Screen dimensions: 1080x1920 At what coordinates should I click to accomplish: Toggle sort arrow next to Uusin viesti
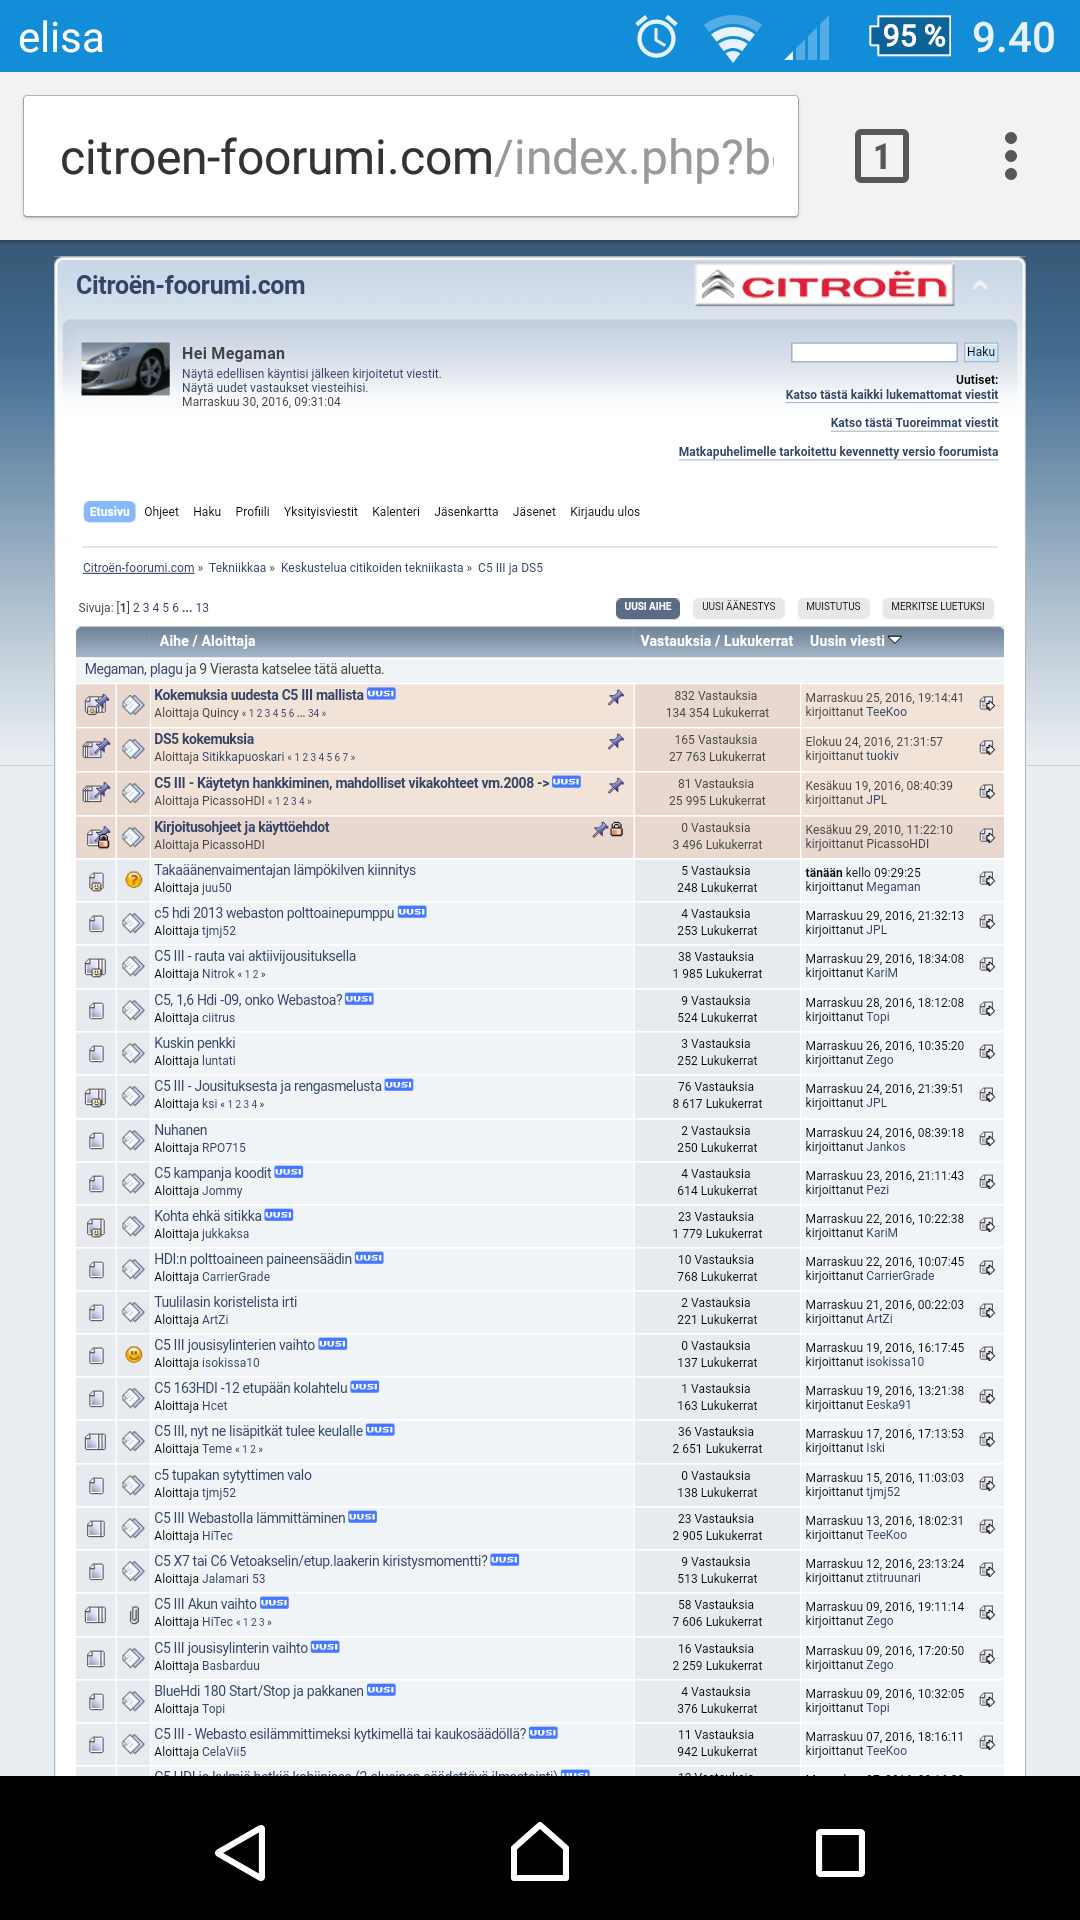895,640
